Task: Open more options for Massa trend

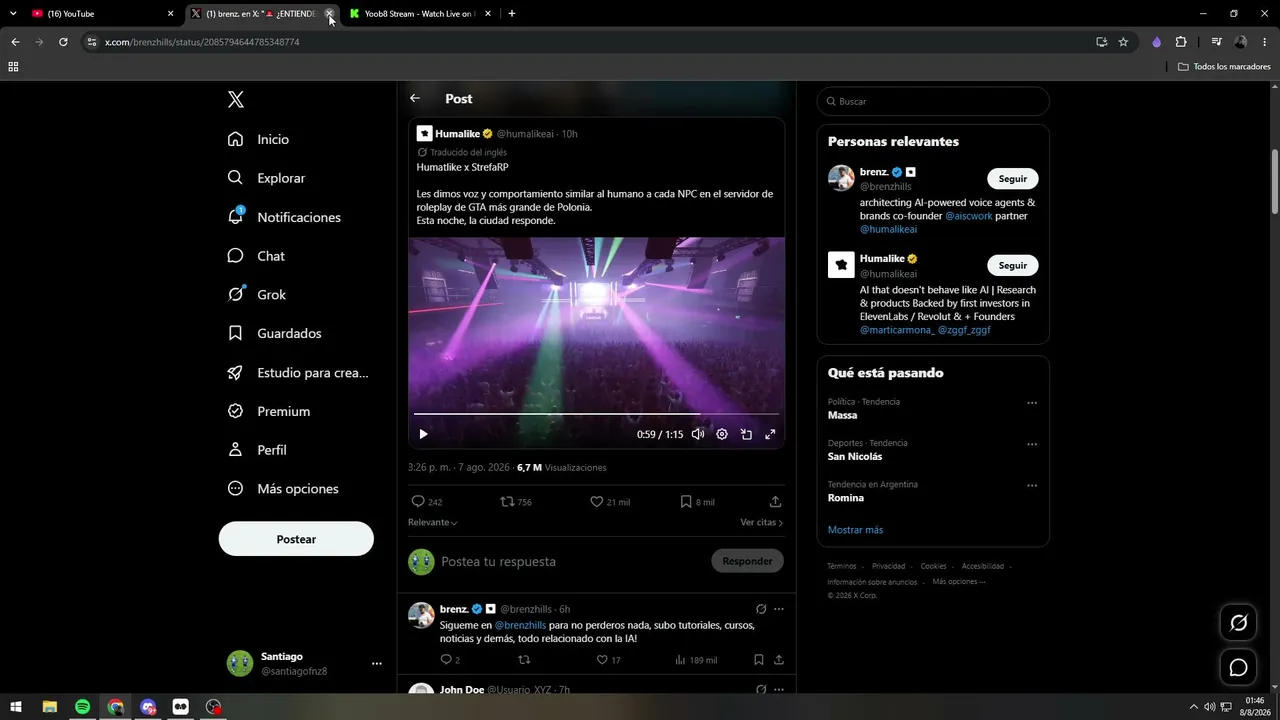Action: (1032, 403)
